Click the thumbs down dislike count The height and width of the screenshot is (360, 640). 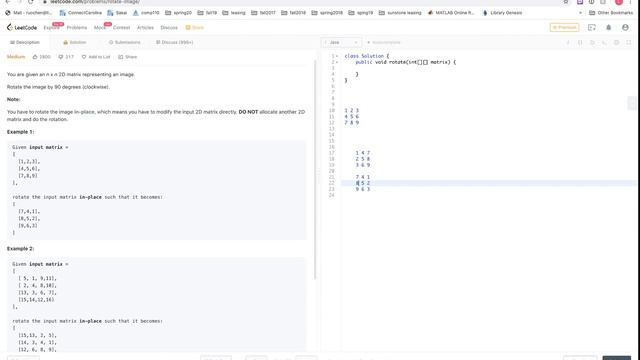tap(66, 57)
